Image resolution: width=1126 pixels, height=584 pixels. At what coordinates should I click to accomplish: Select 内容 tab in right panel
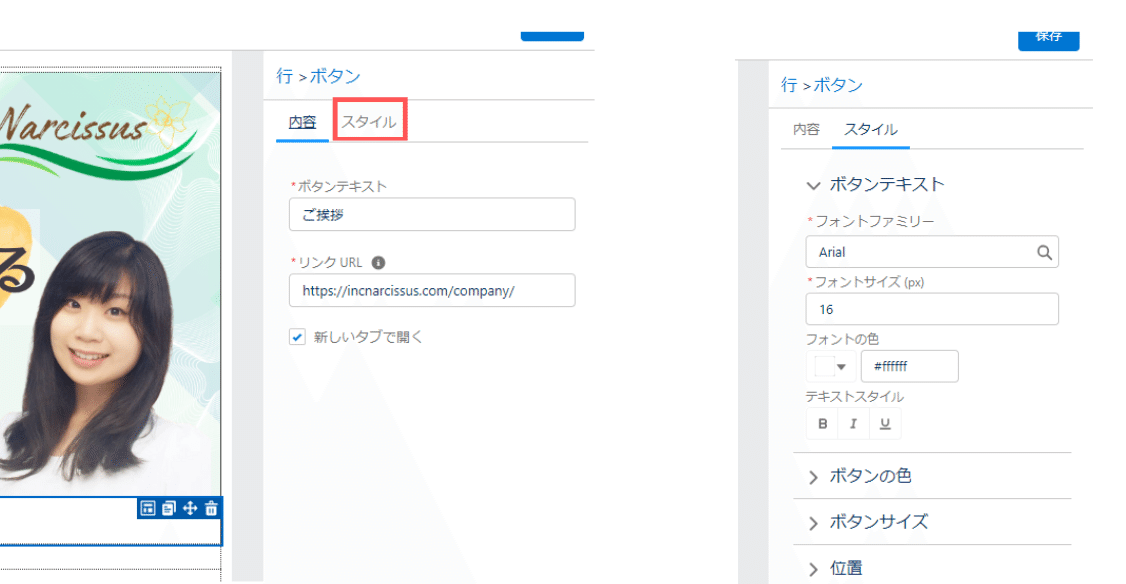click(806, 129)
